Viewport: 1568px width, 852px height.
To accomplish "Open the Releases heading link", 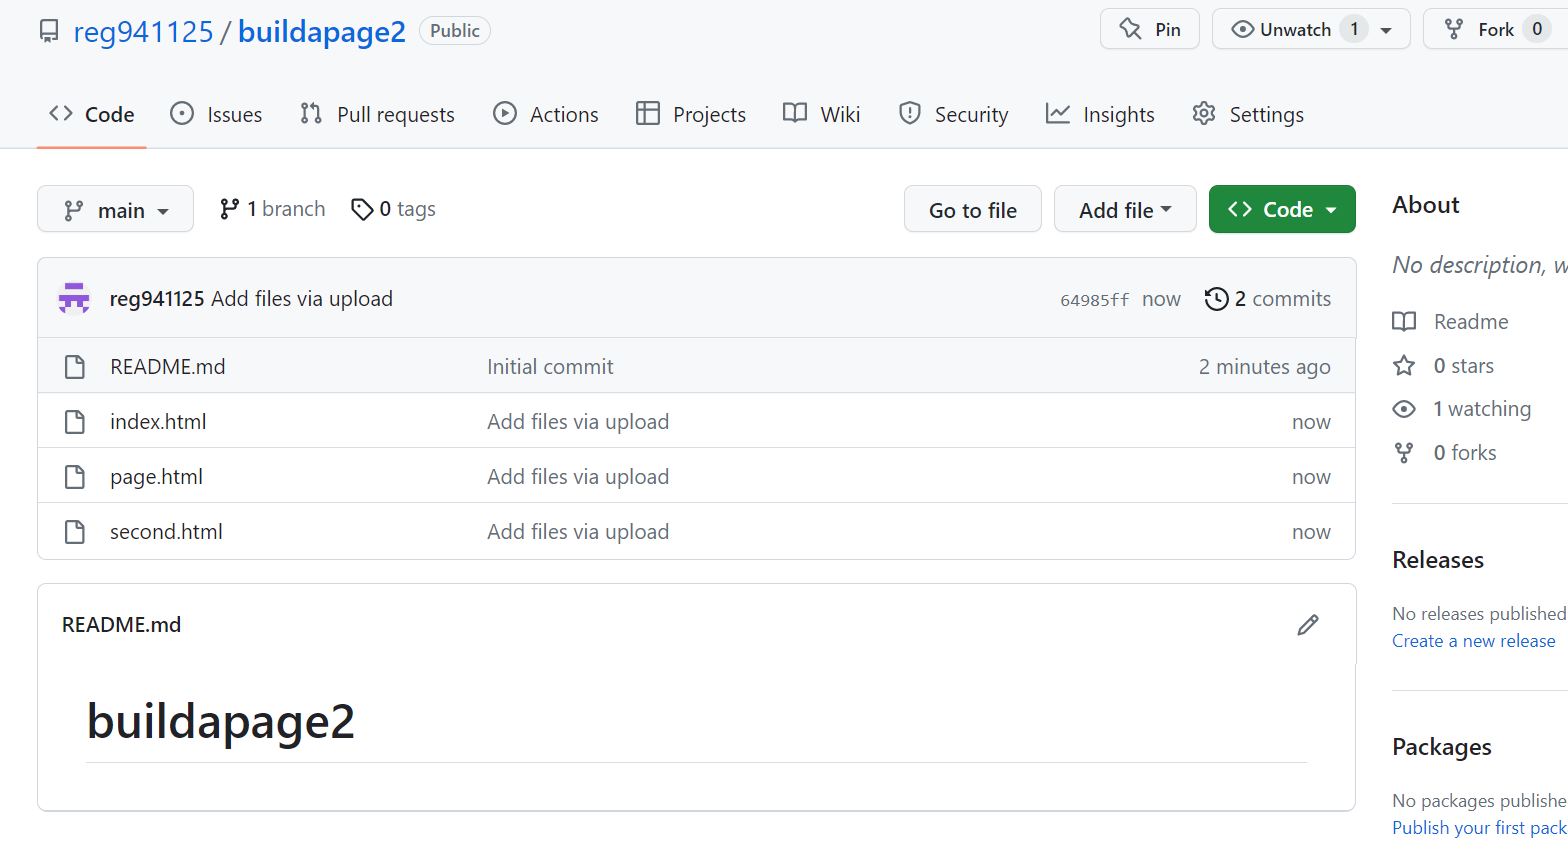I will point(1438,560).
